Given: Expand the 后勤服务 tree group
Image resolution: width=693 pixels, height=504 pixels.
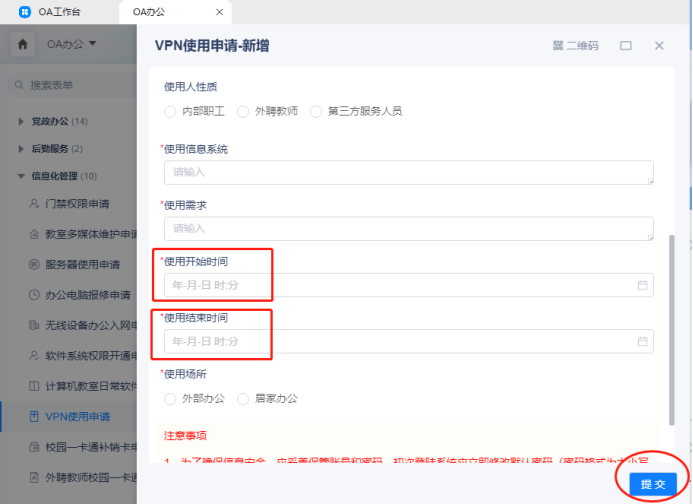Looking at the screenshot, I should pyautogui.click(x=22, y=149).
